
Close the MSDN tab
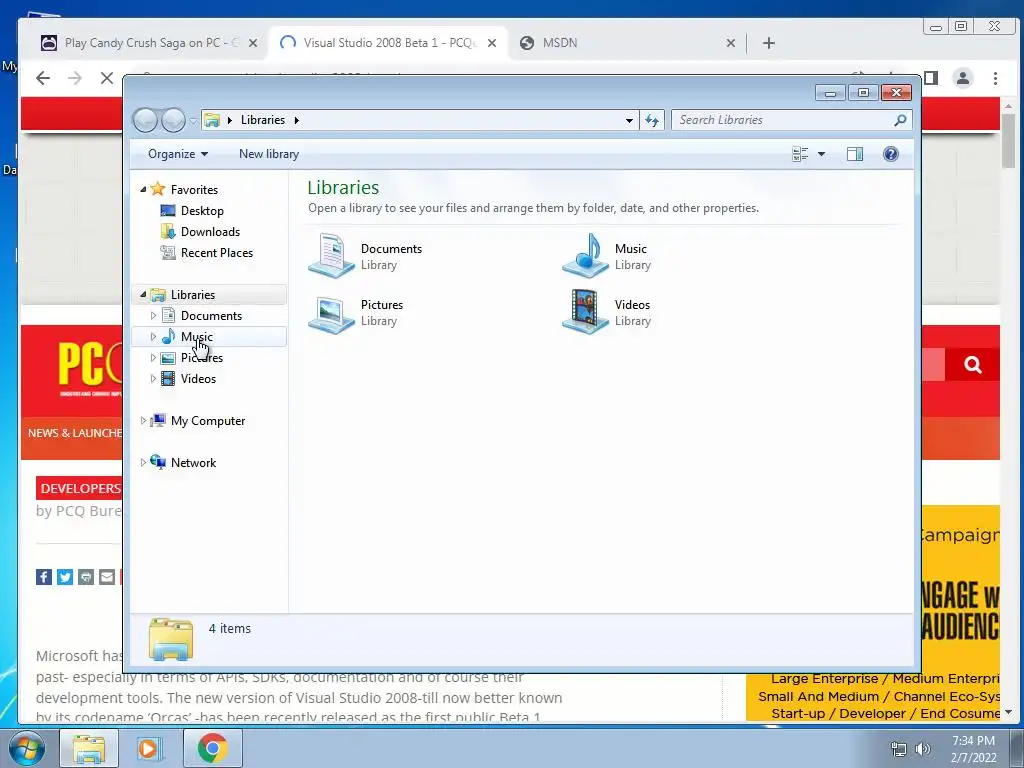click(x=731, y=43)
